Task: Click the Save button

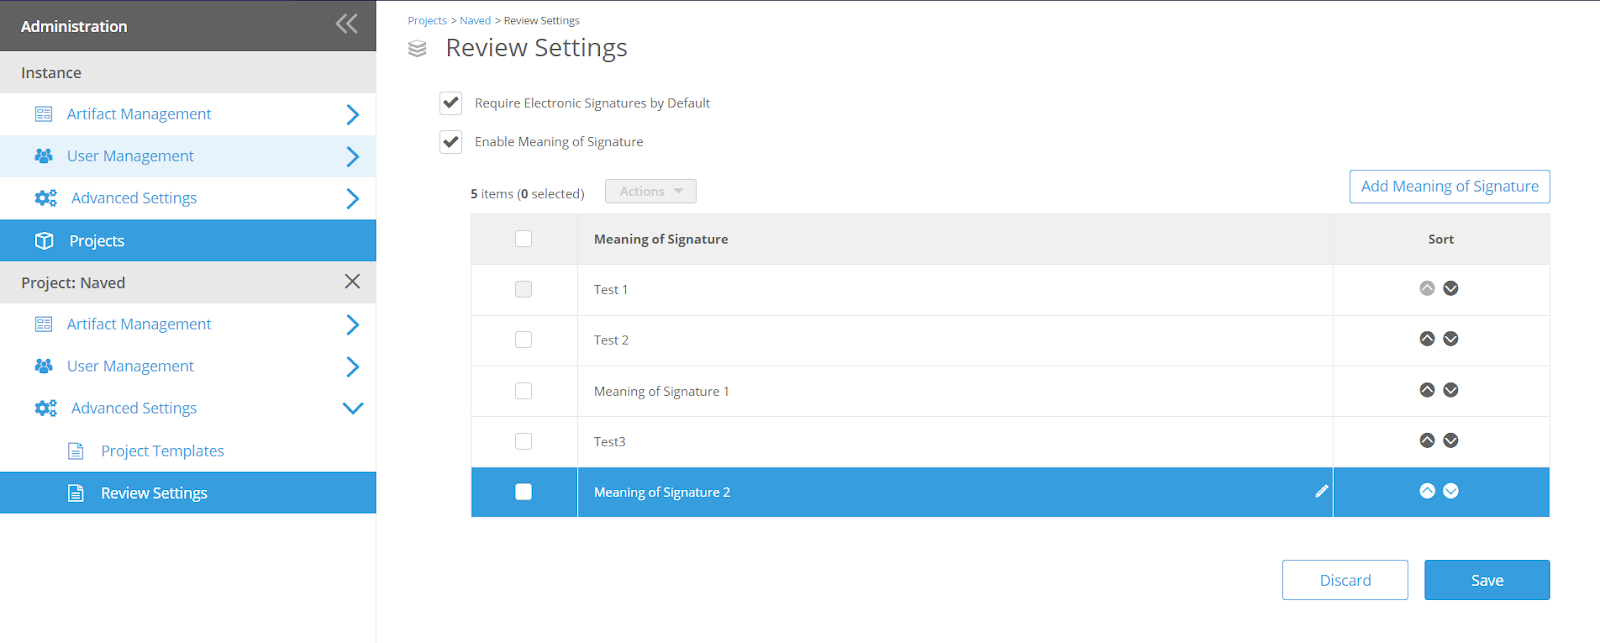Action: point(1487,580)
